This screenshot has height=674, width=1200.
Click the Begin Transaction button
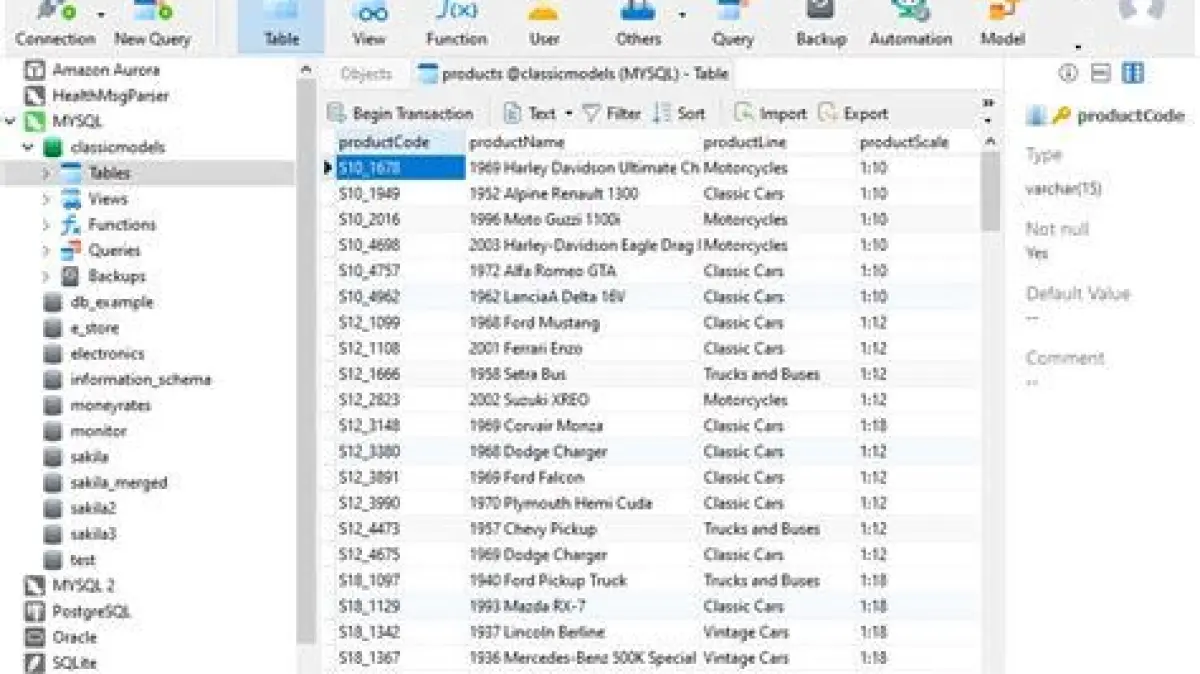click(400, 114)
